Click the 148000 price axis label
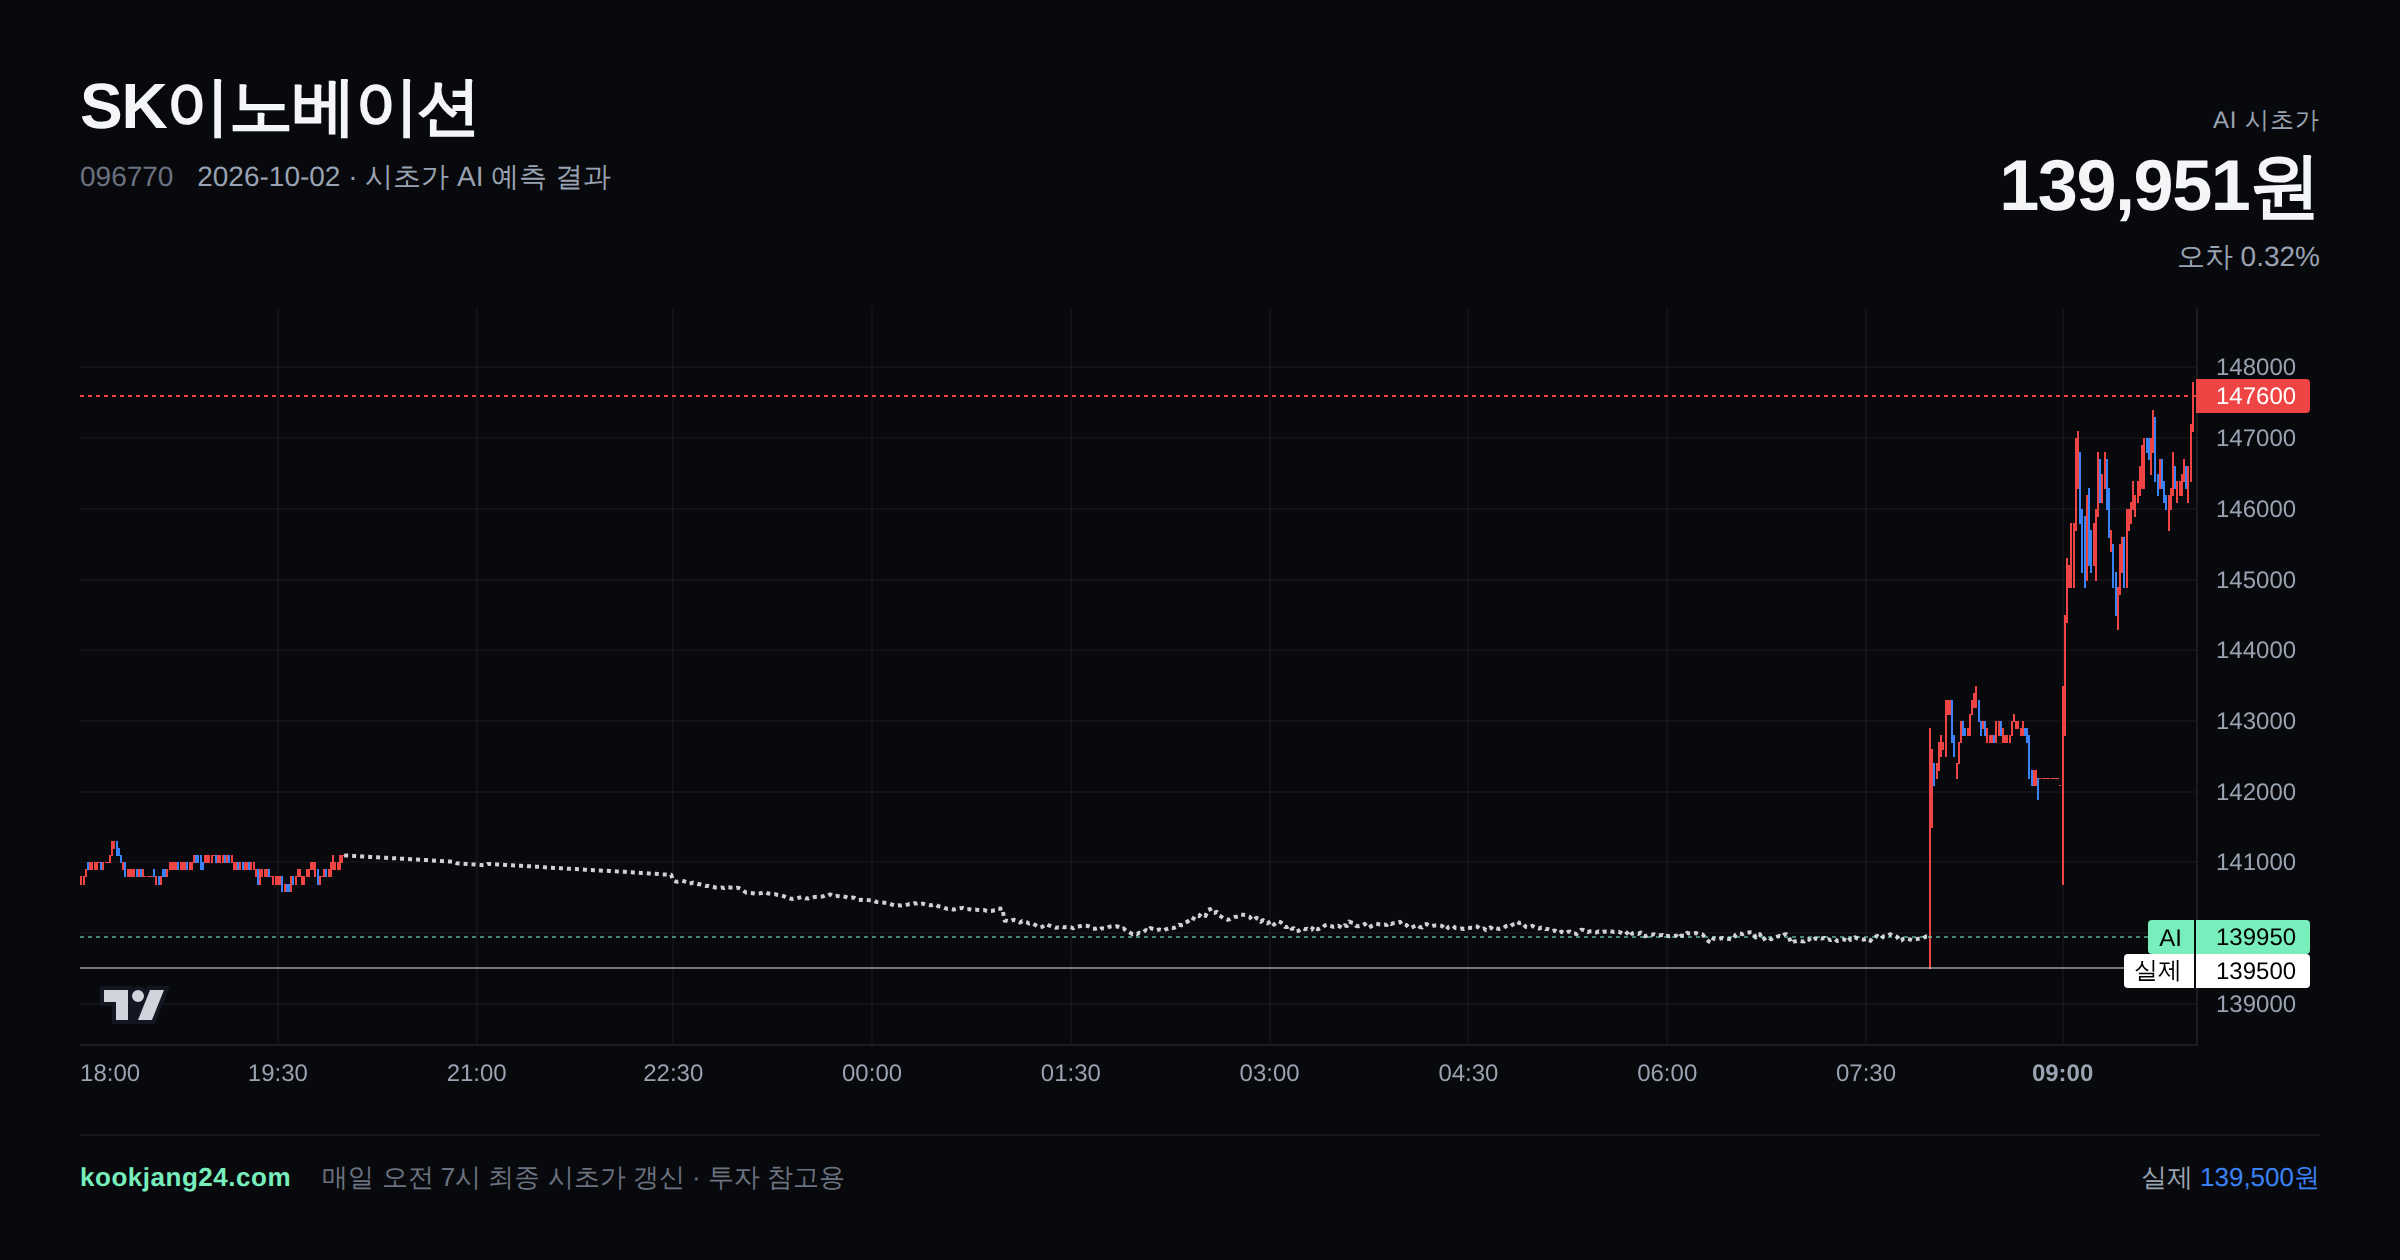Screen dimensions: 2400x1260 coord(2255,367)
